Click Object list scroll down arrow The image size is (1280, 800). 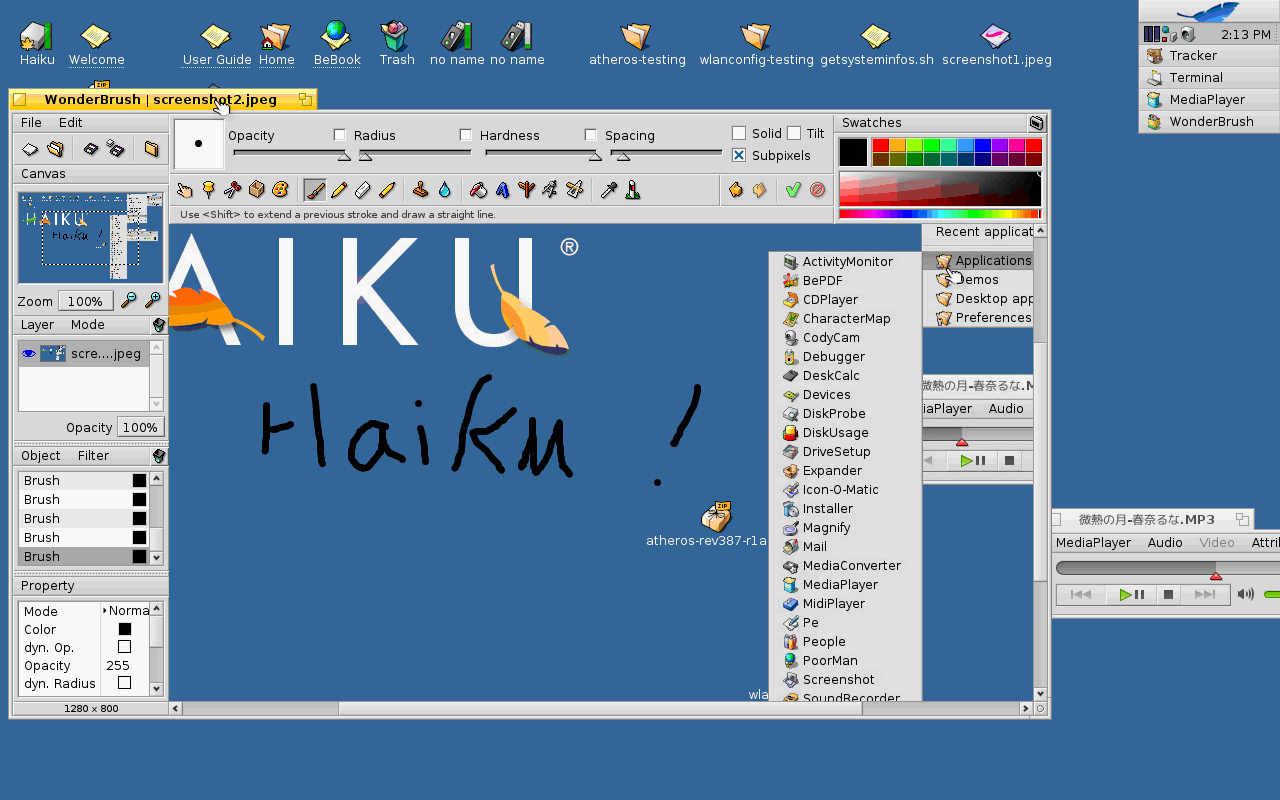(x=156, y=558)
